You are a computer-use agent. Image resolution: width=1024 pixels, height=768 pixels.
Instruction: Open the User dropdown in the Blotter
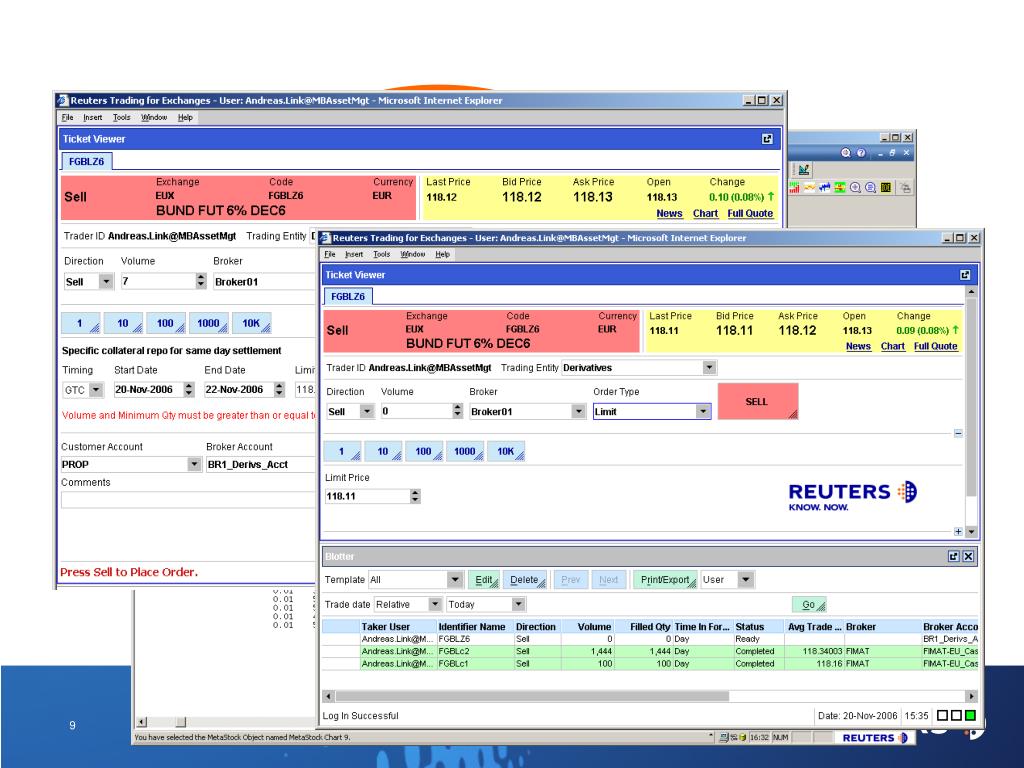[x=746, y=579]
